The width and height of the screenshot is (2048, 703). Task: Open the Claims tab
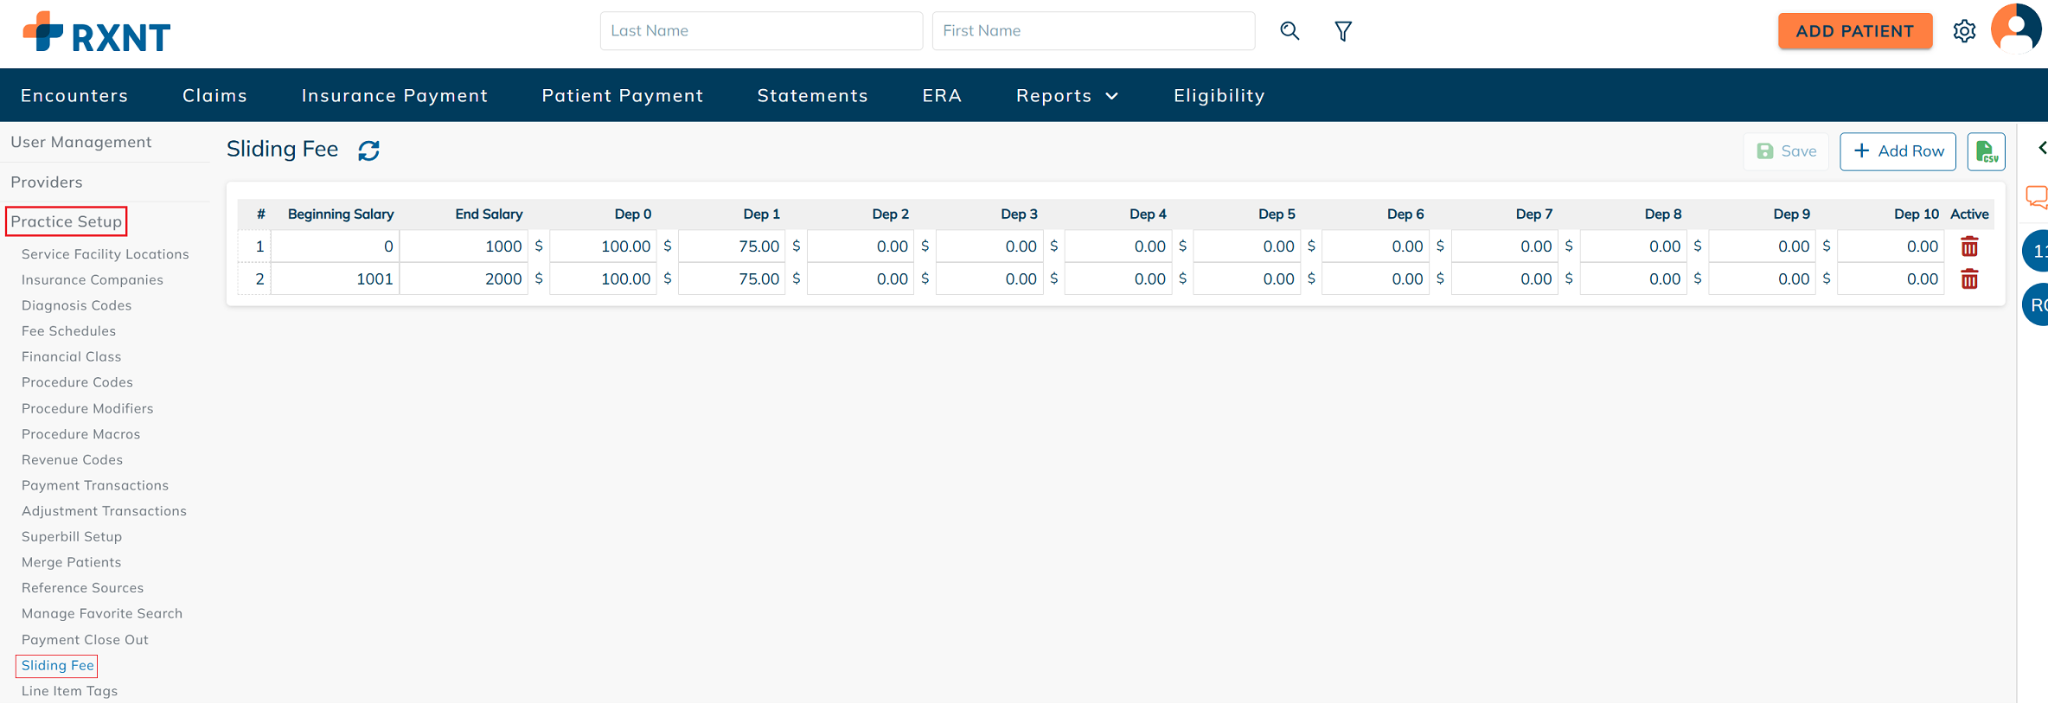tap(214, 95)
